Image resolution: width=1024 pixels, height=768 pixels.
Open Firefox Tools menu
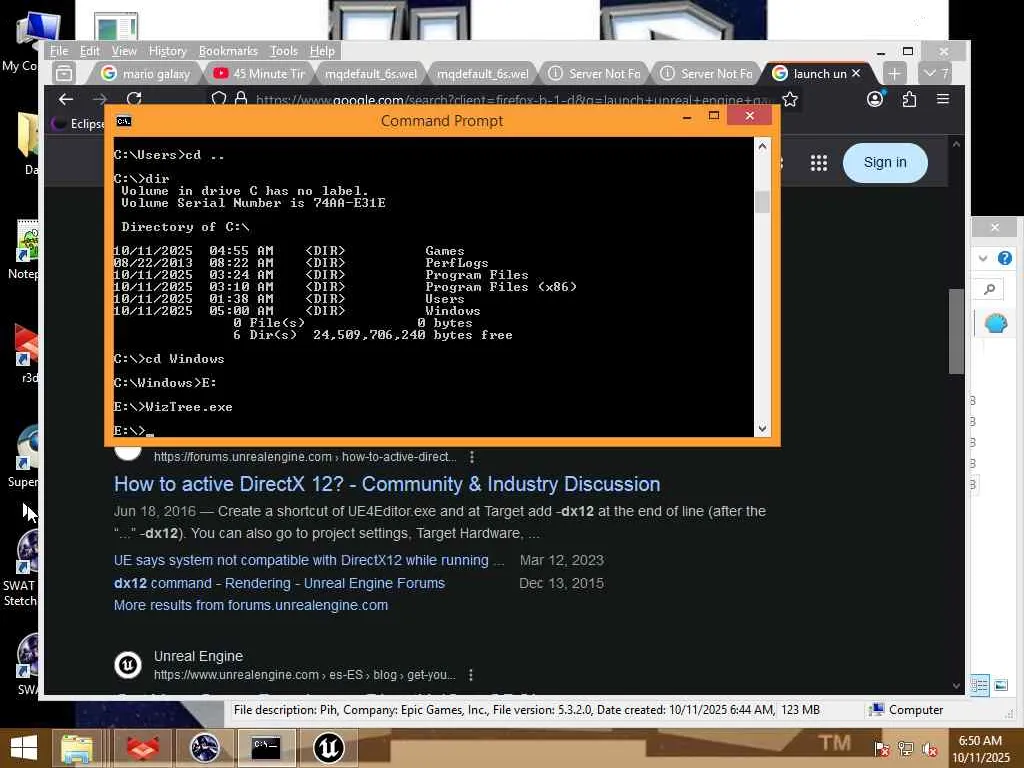coord(283,51)
